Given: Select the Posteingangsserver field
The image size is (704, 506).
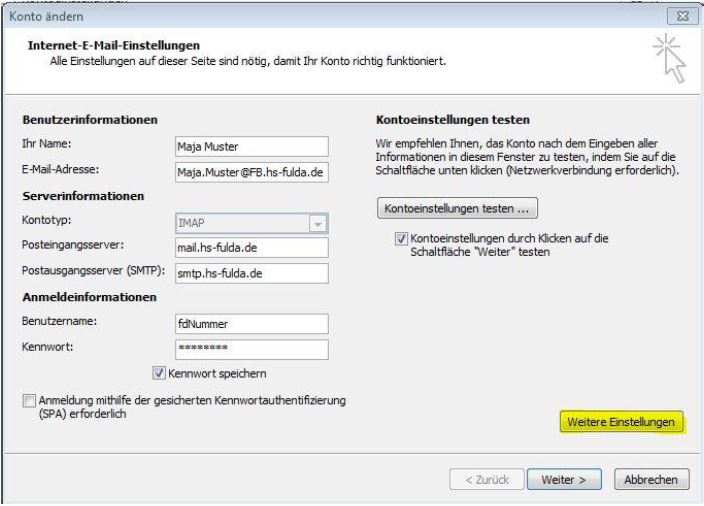Looking at the screenshot, I should pyautogui.click(x=246, y=244).
